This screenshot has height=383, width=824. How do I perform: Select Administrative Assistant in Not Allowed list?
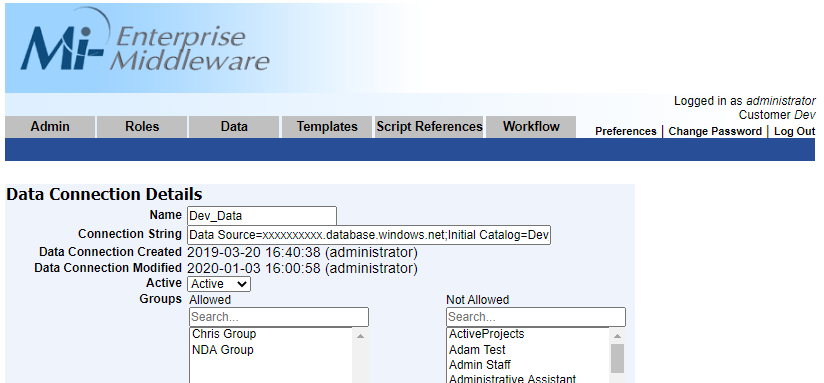click(512, 379)
